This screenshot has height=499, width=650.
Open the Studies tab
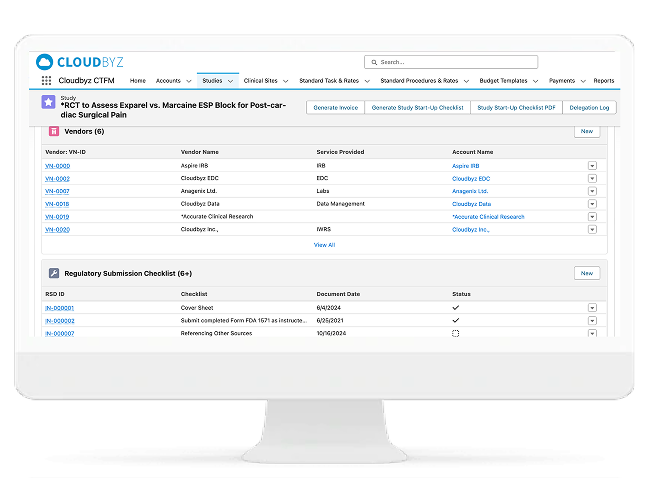click(212, 81)
